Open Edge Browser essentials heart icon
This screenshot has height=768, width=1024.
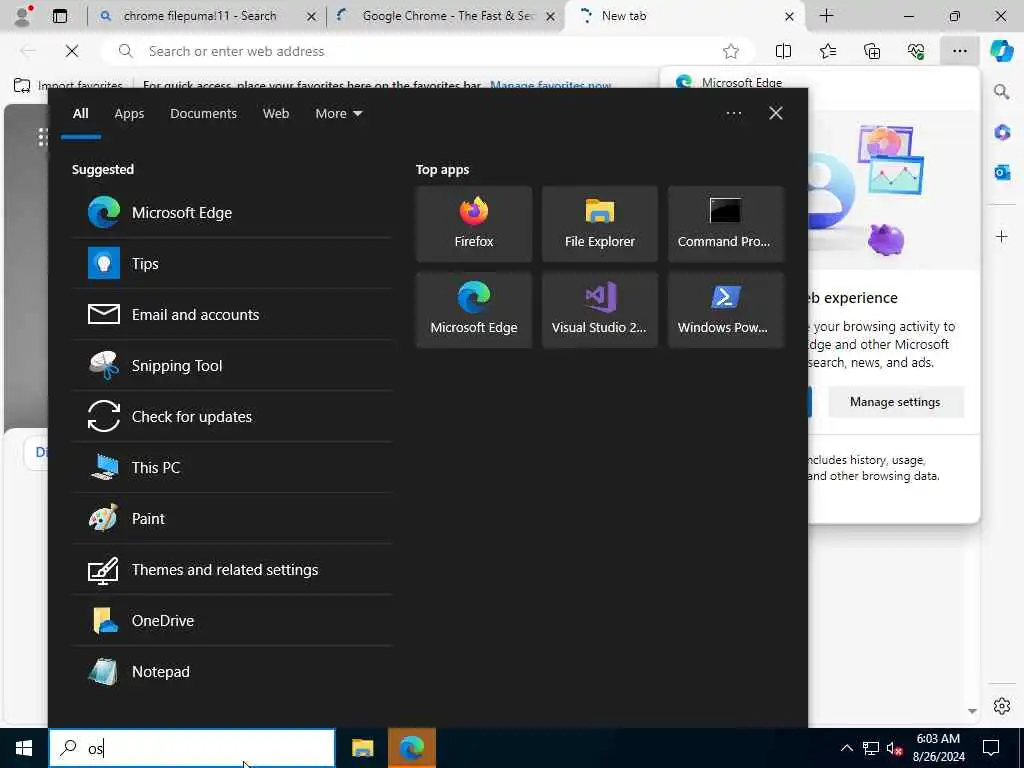[x=916, y=51]
